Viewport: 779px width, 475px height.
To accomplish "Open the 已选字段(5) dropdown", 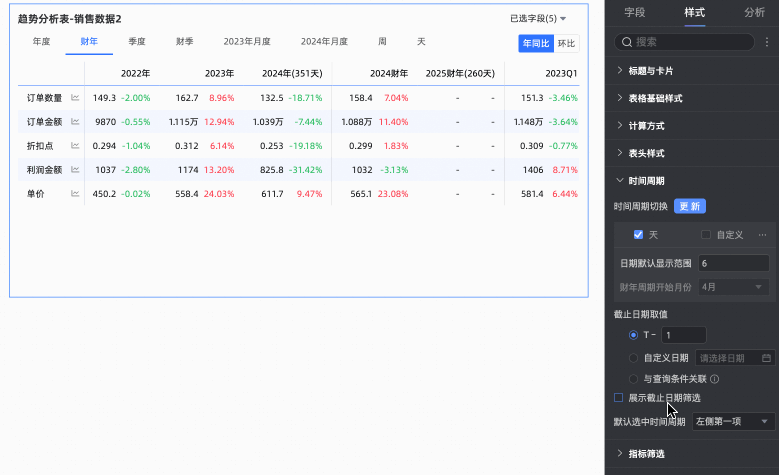I will click(538, 18).
